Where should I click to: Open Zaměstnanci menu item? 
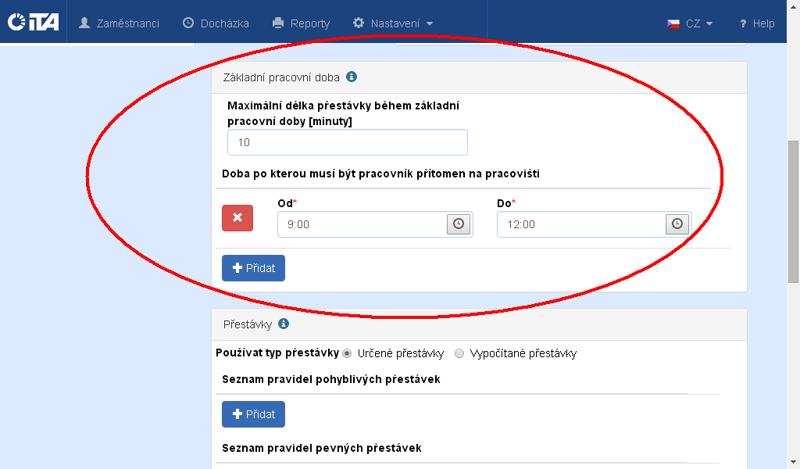tap(119, 22)
